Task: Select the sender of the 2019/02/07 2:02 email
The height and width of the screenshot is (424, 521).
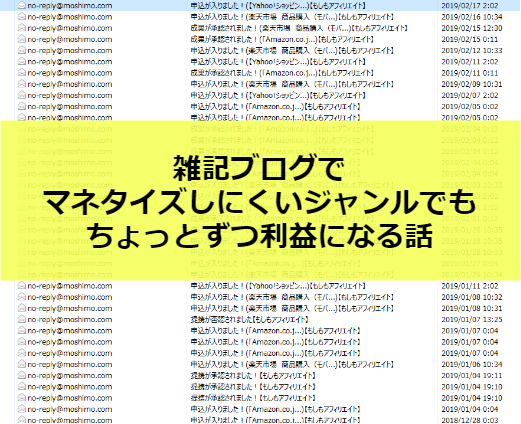Action: 70,95
